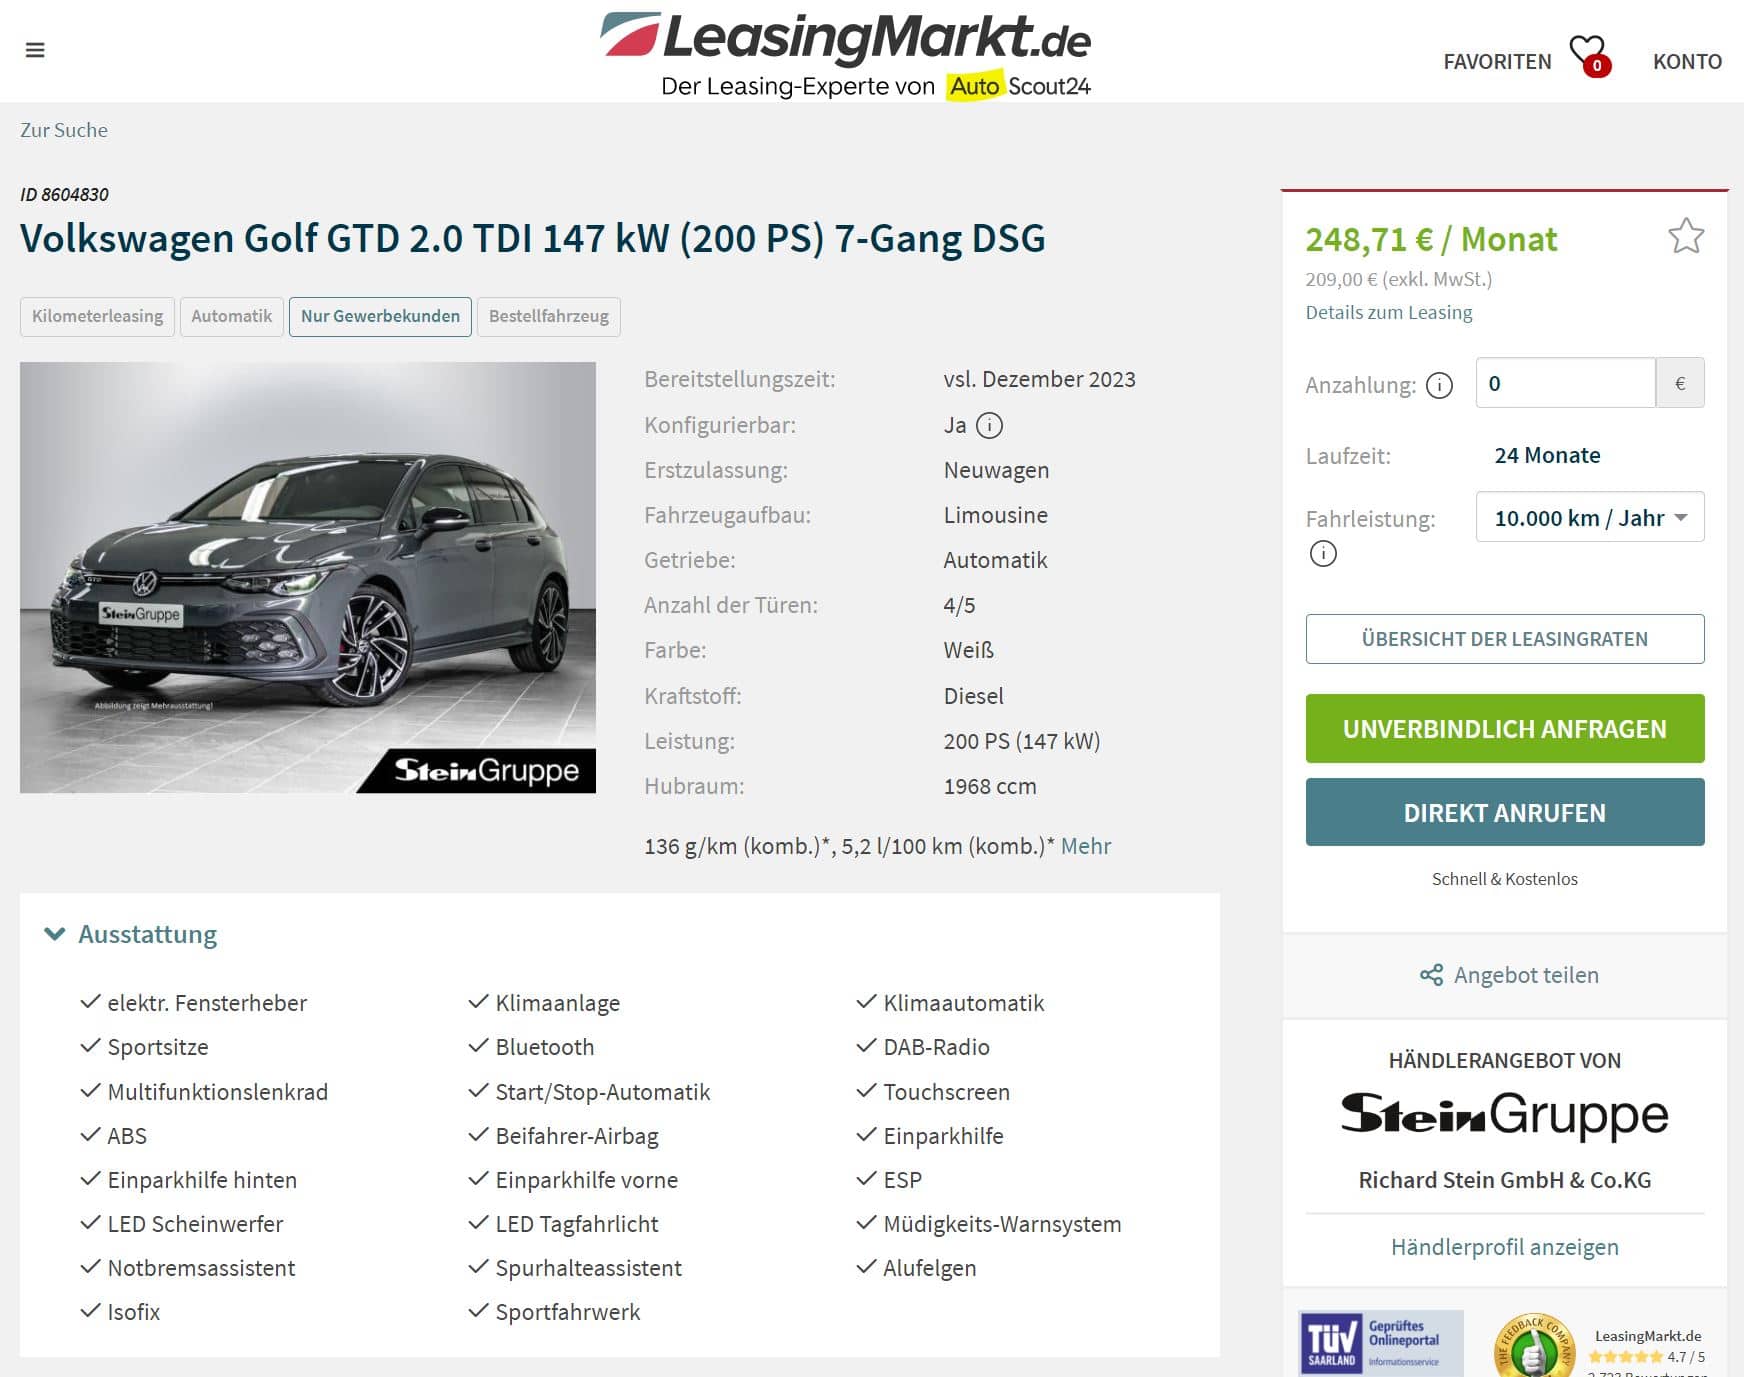Click the Bestellfahrzeug tag
The image size is (1744, 1377).
(549, 316)
